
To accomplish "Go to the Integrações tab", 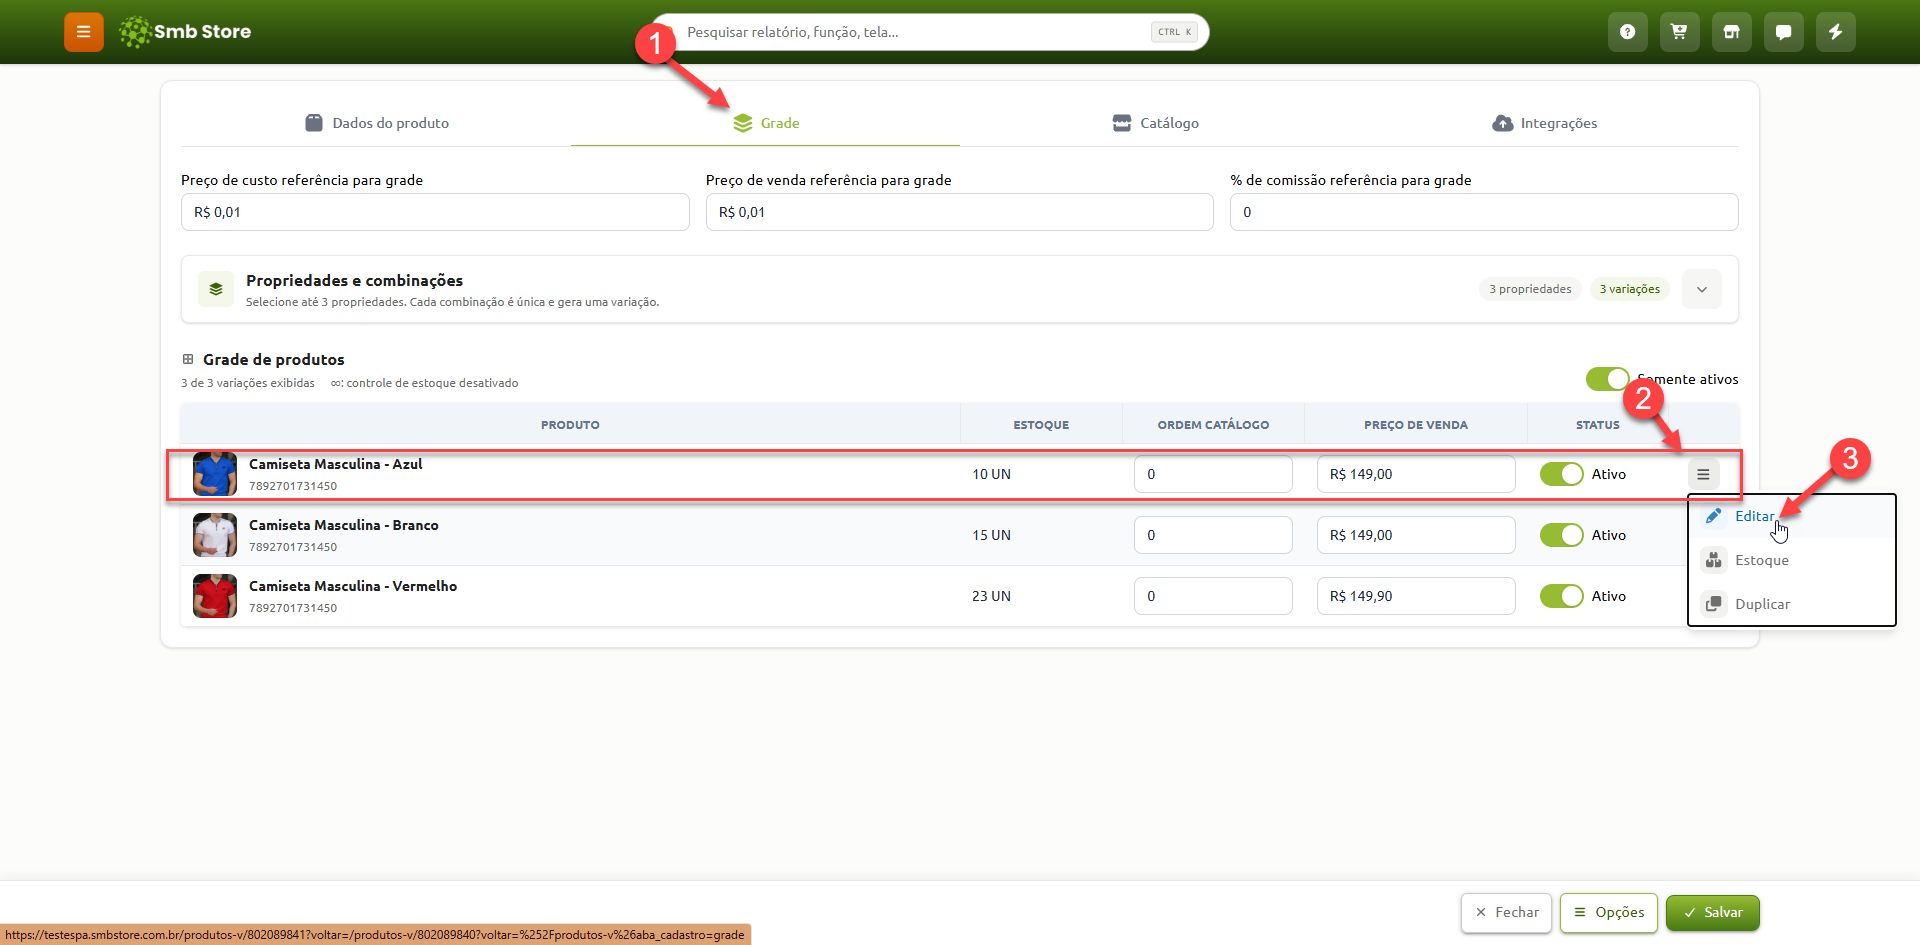I will [1545, 123].
